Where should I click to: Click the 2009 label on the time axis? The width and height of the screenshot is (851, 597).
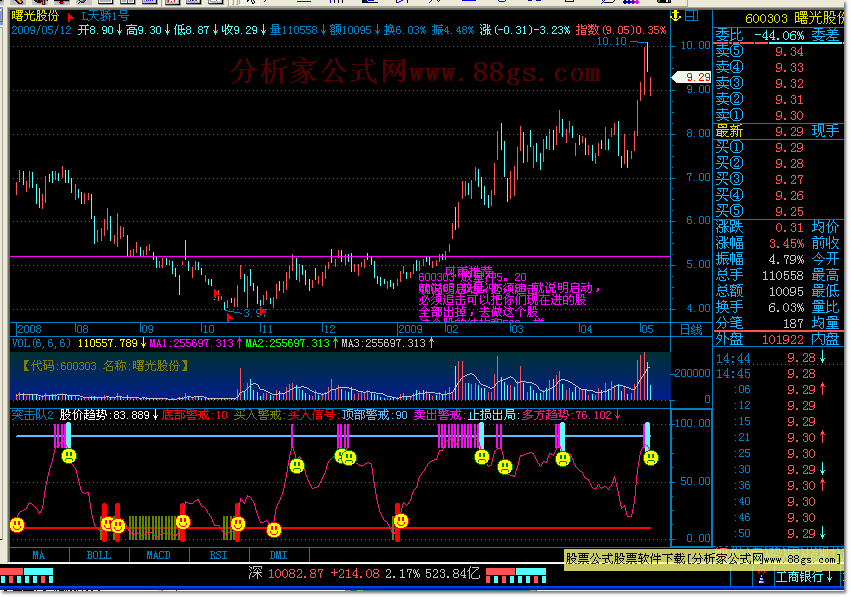[x=410, y=329]
